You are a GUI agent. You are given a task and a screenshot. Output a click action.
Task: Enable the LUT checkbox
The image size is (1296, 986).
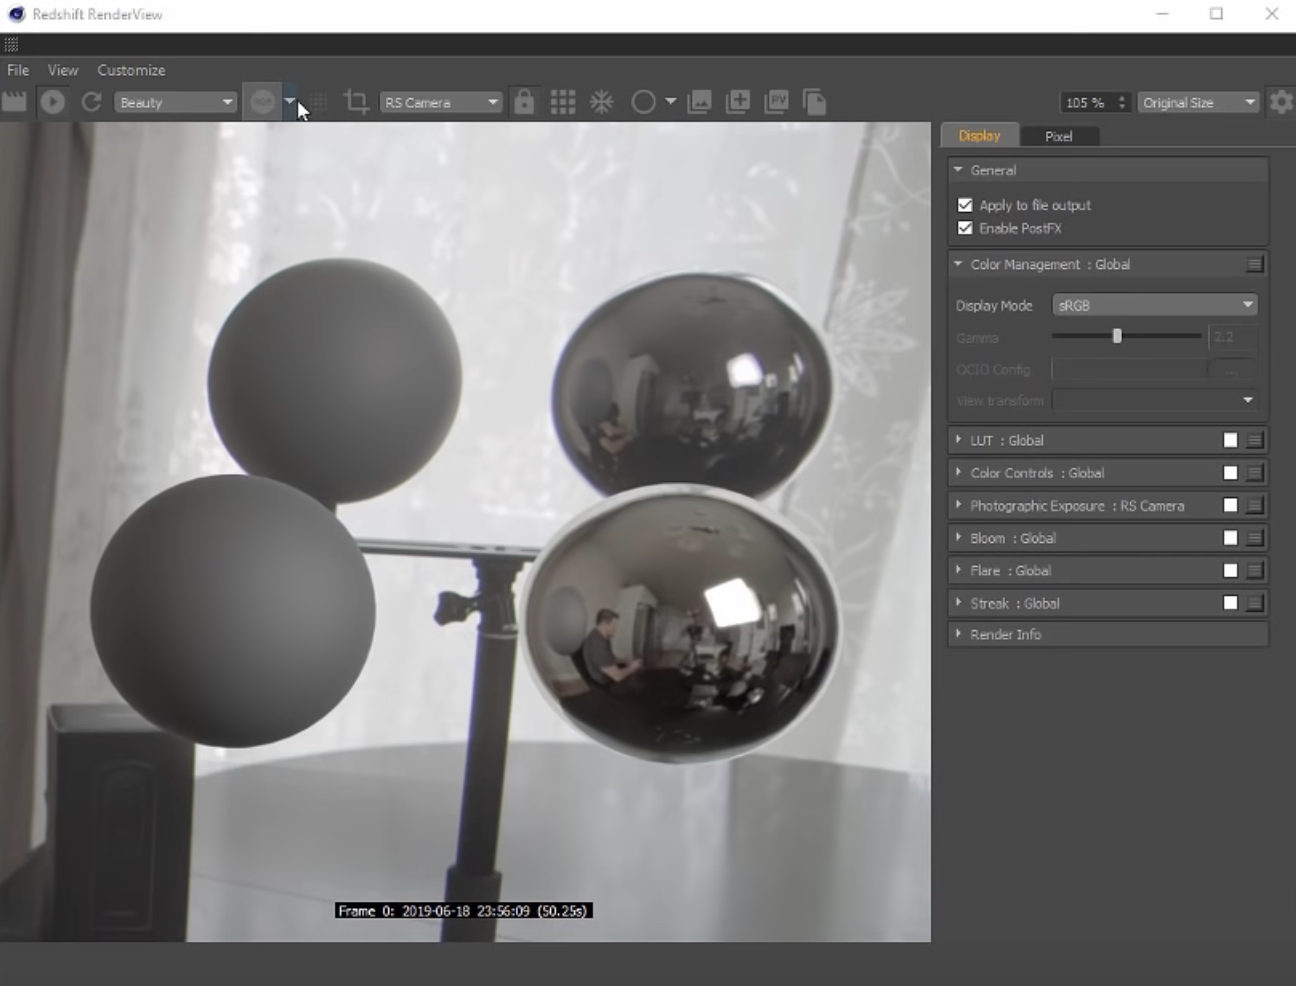click(x=1230, y=440)
